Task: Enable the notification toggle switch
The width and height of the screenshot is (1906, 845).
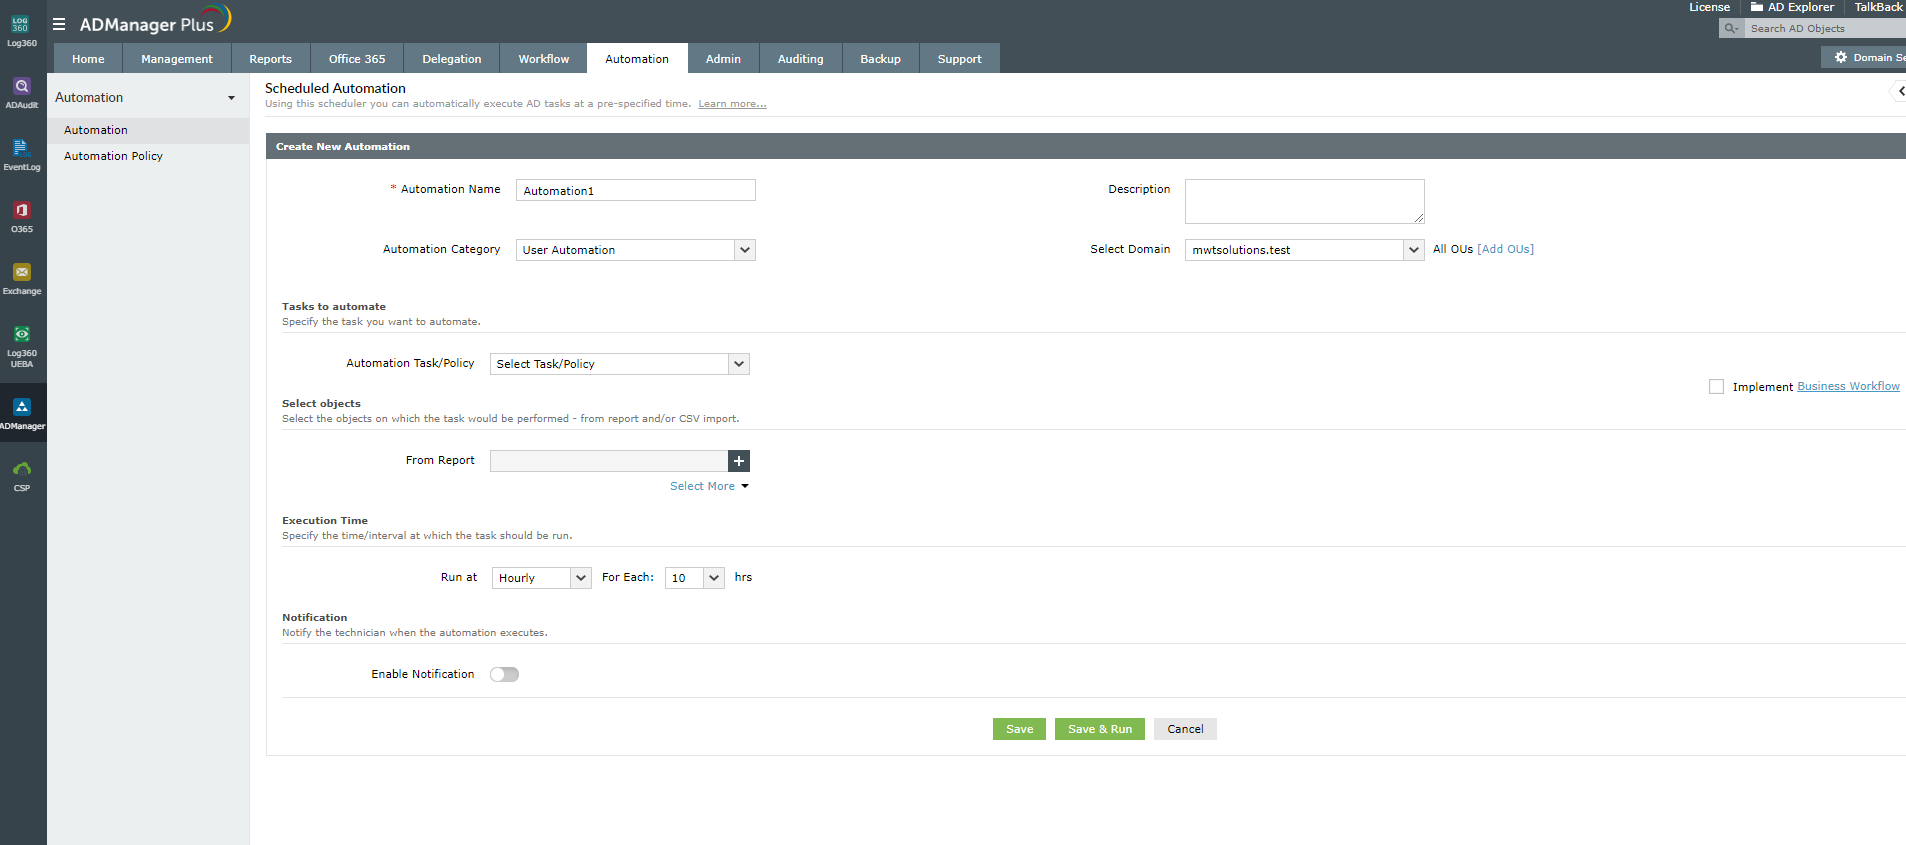Action: coord(504,675)
